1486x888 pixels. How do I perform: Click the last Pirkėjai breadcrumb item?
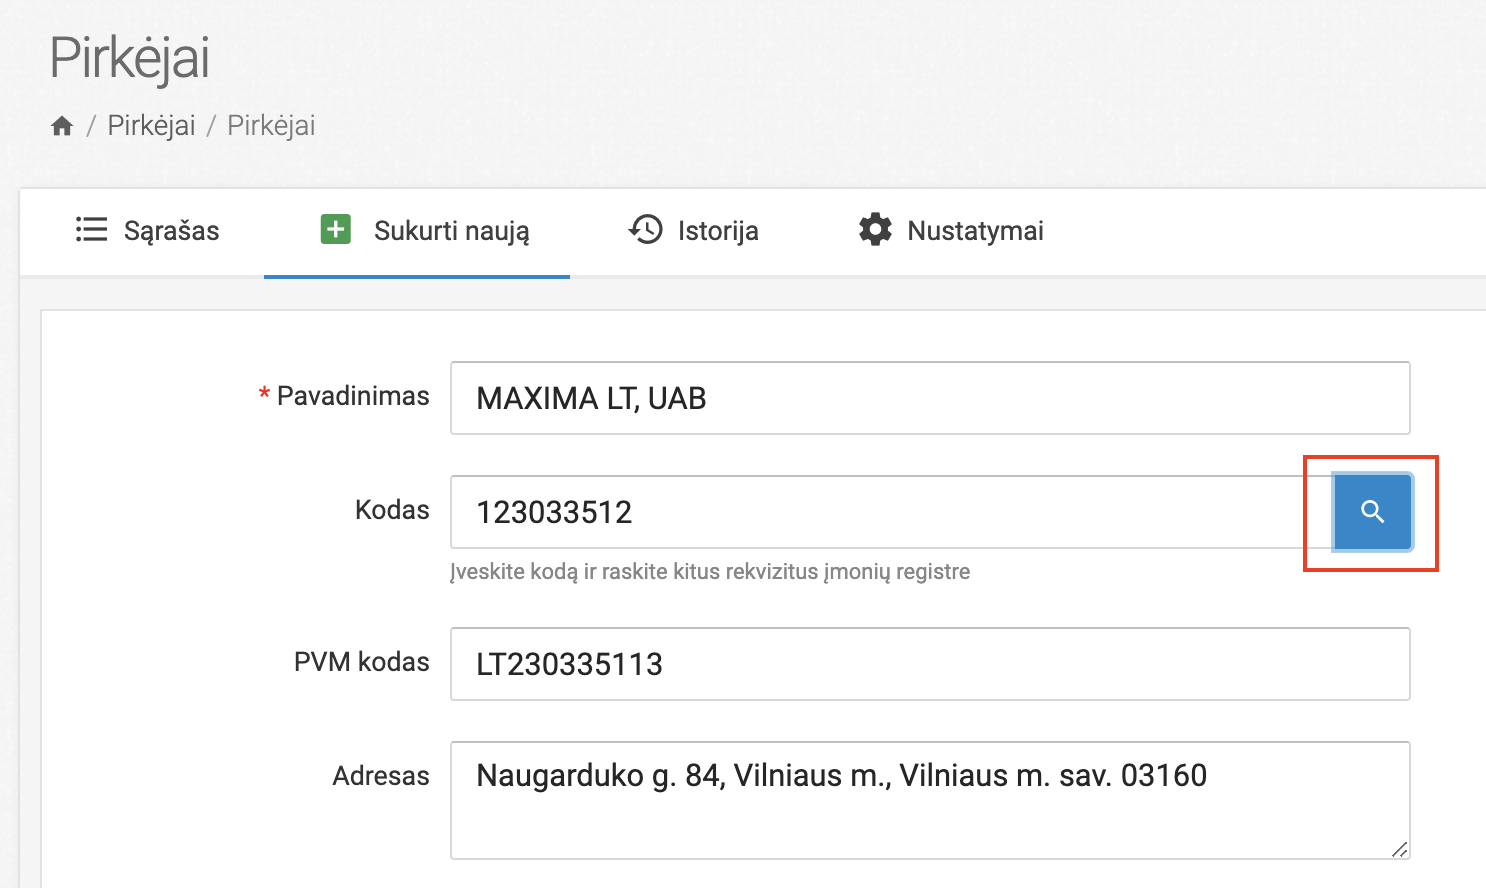(271, 126)
